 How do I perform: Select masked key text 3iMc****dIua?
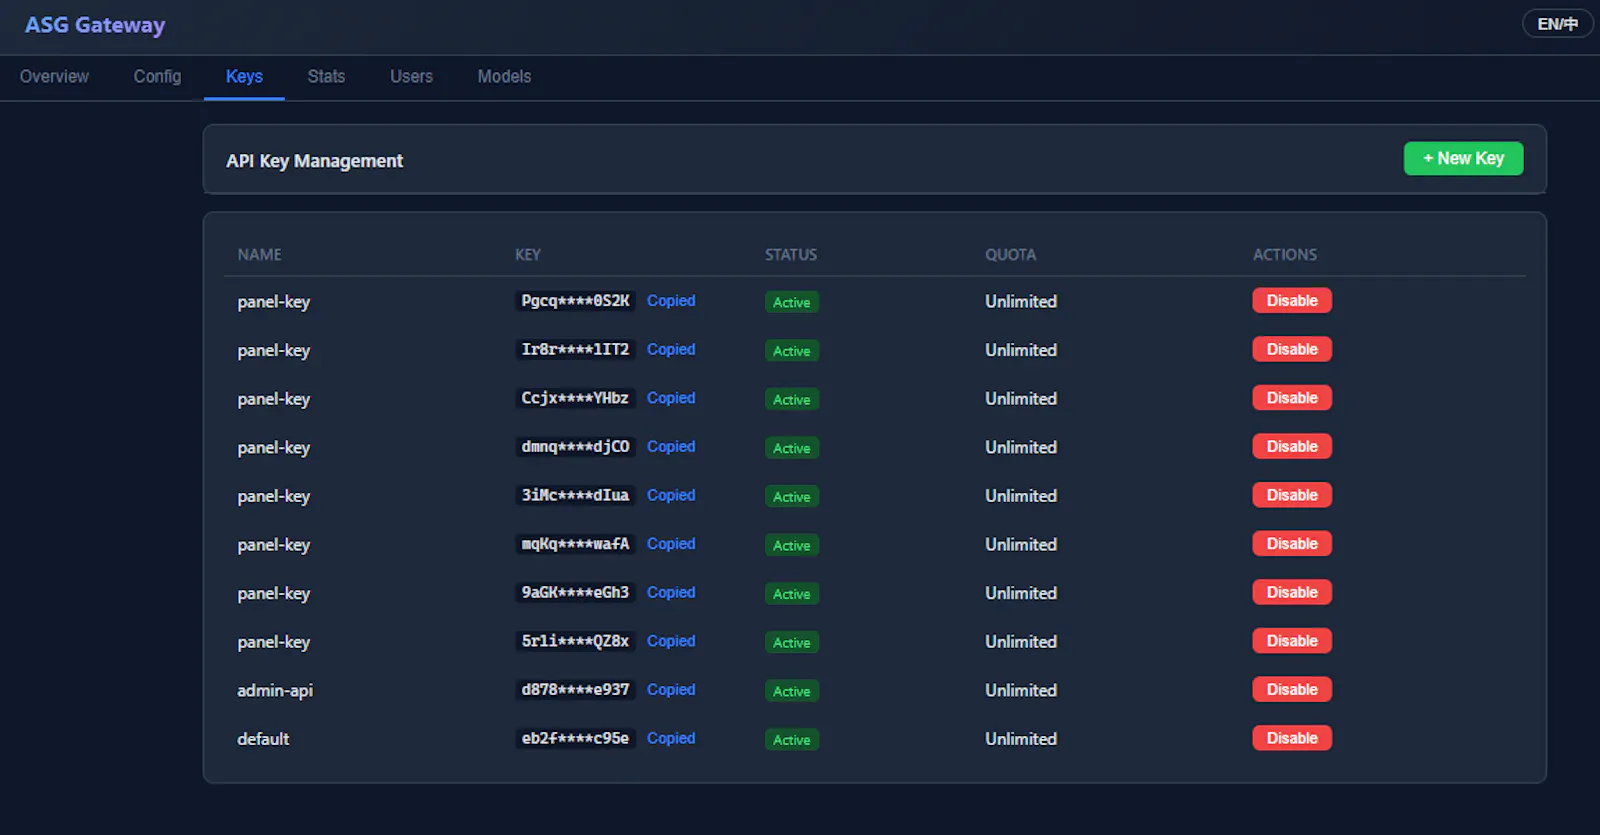[575, 495]
